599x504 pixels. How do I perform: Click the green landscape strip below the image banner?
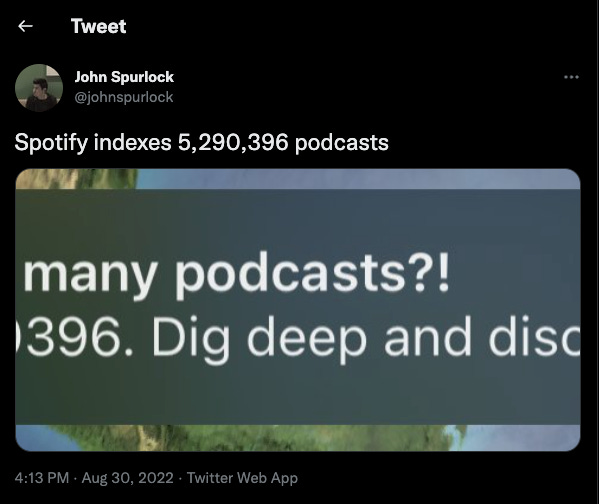[298, 438]
